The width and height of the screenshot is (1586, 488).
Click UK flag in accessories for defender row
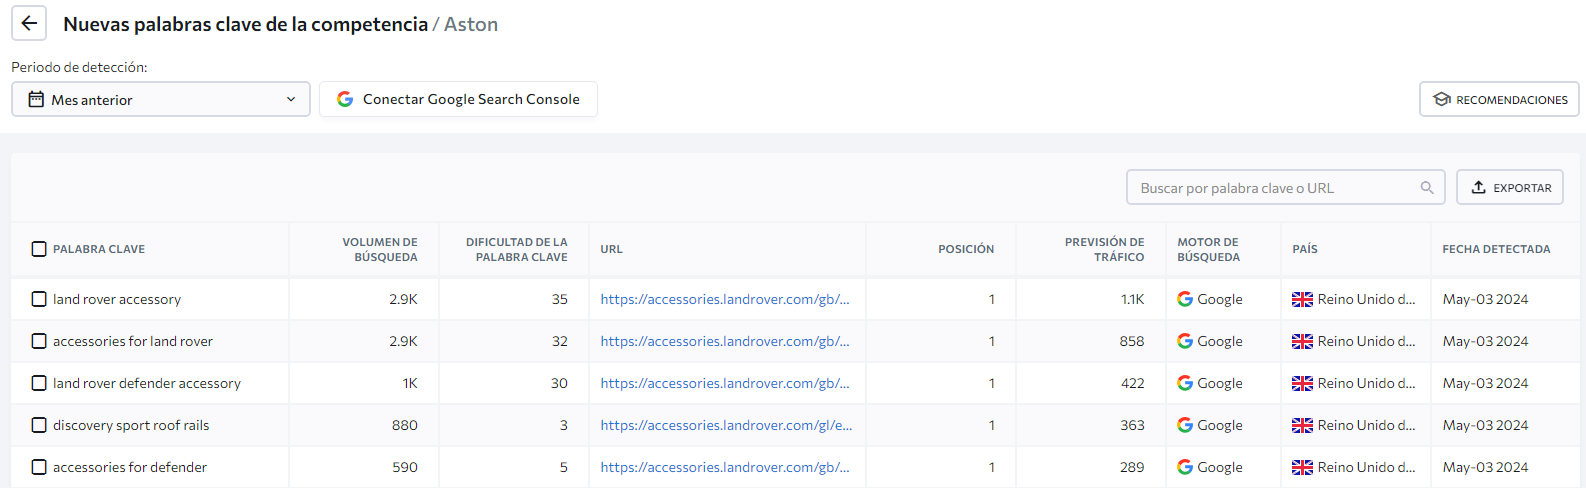click(1302, 467)
